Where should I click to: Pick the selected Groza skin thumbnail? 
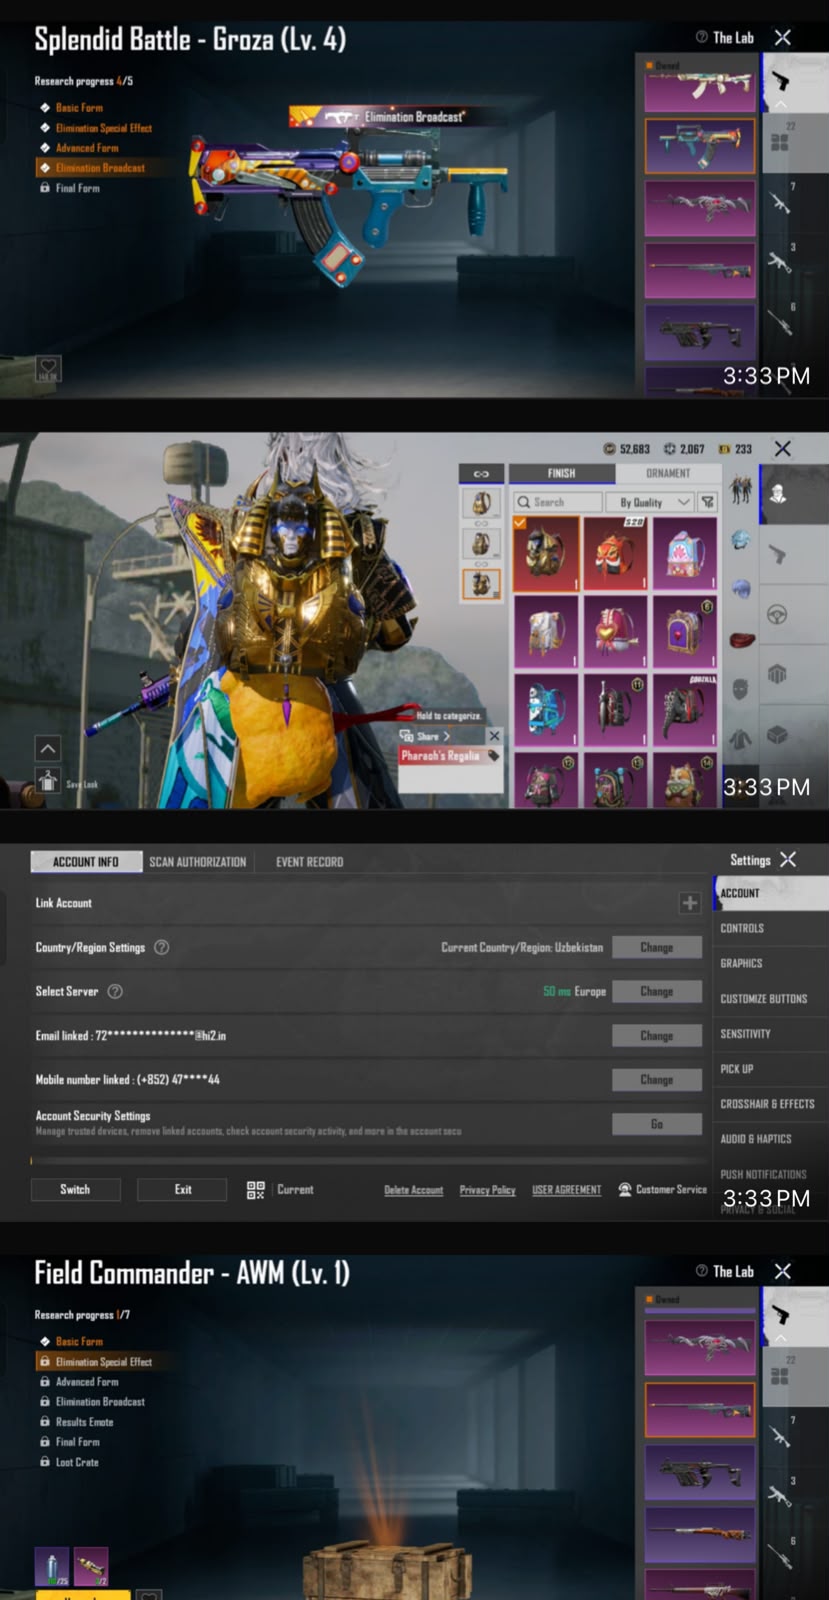coord(700,145)
